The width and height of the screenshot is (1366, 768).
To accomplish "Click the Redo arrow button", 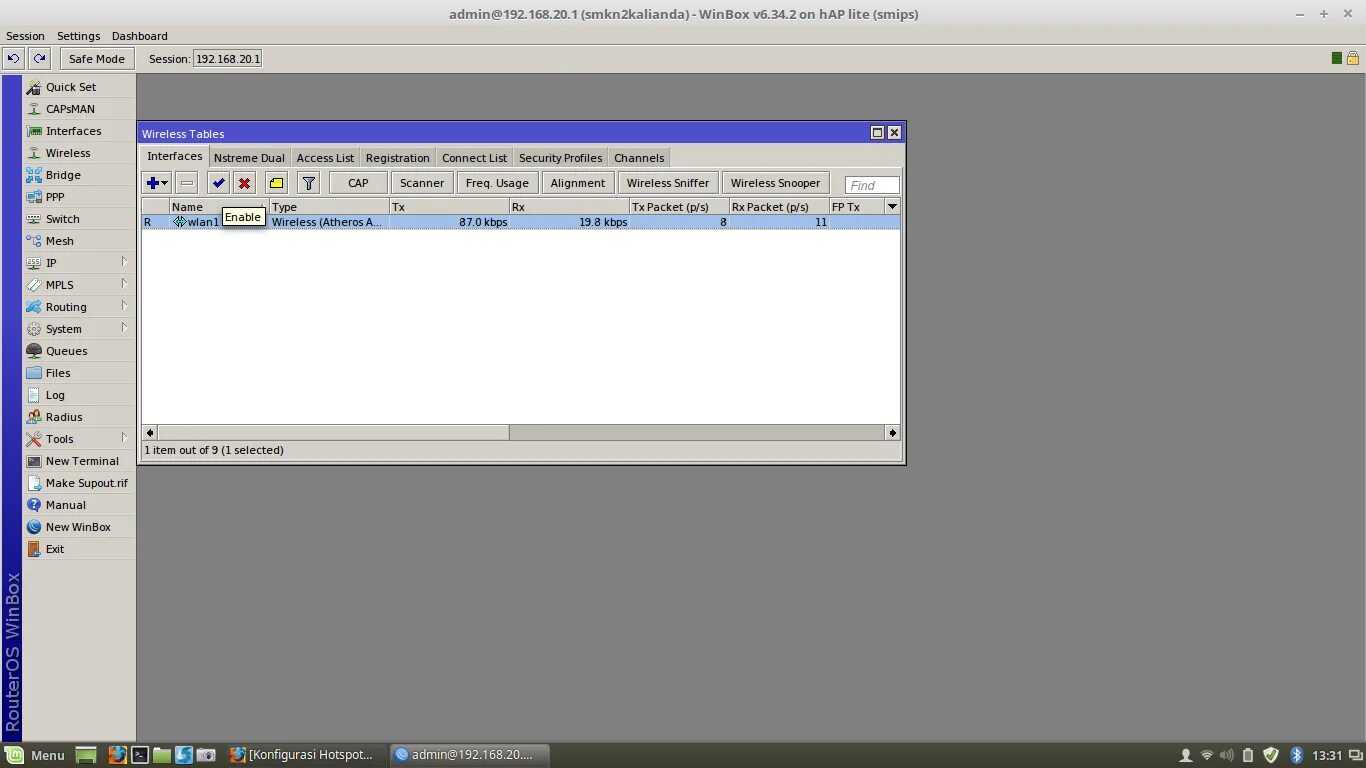I will [39, 59].
